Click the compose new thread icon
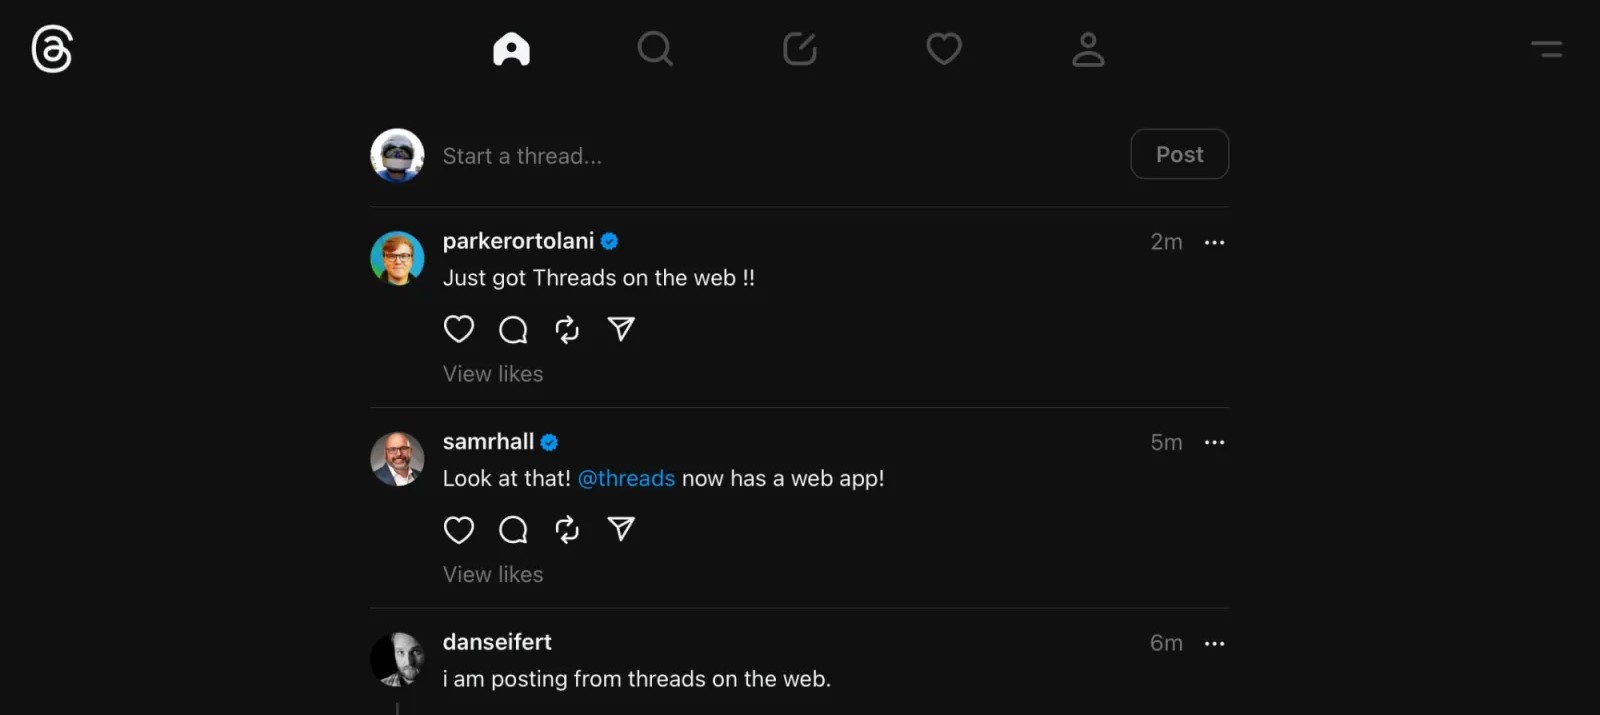Viewport: 1600px width, 715px height. [x=799, y=49]
